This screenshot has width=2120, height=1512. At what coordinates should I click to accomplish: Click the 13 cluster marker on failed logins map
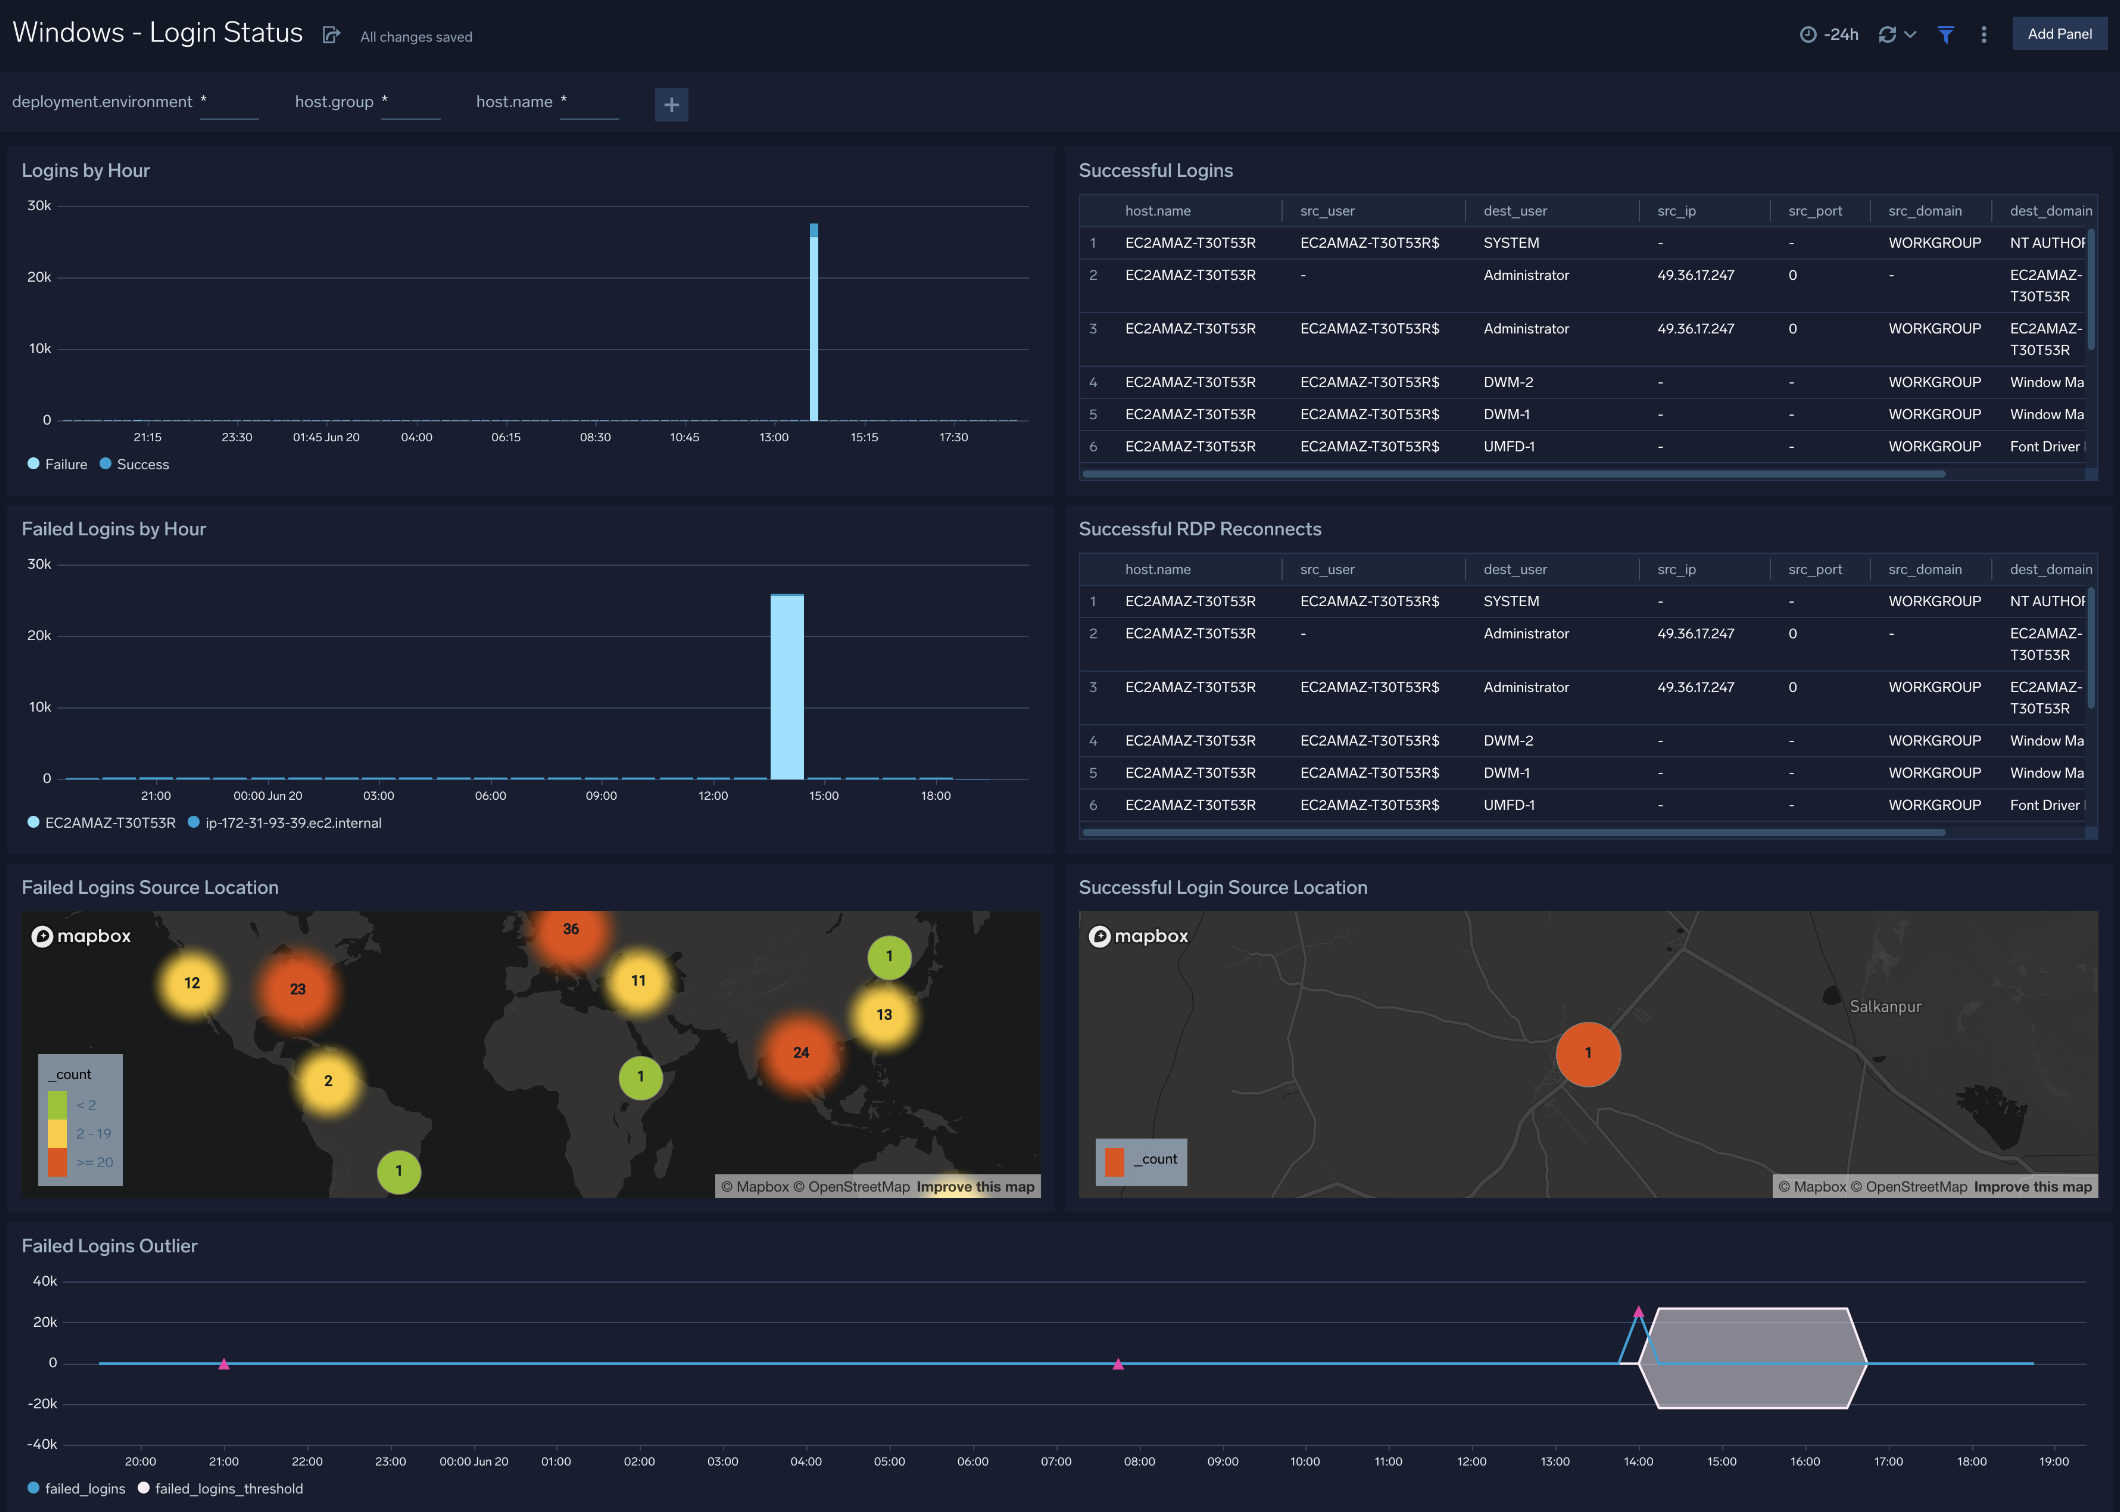point(884,1015)
